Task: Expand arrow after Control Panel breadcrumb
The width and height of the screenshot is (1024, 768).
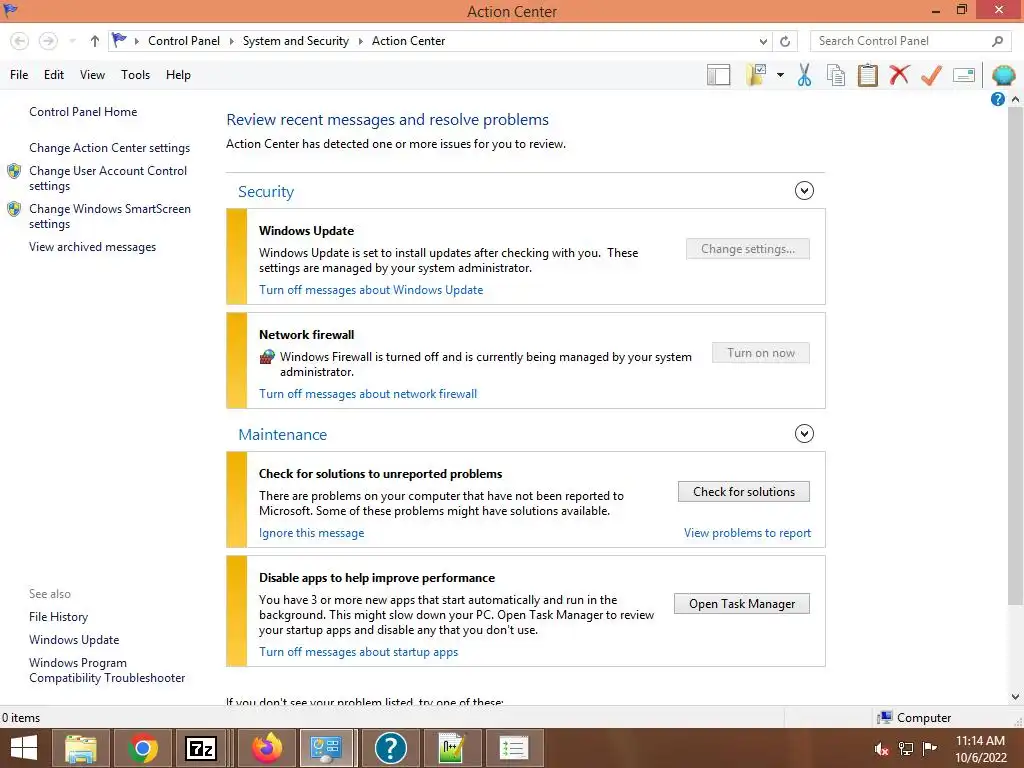Action: (231, 41)
